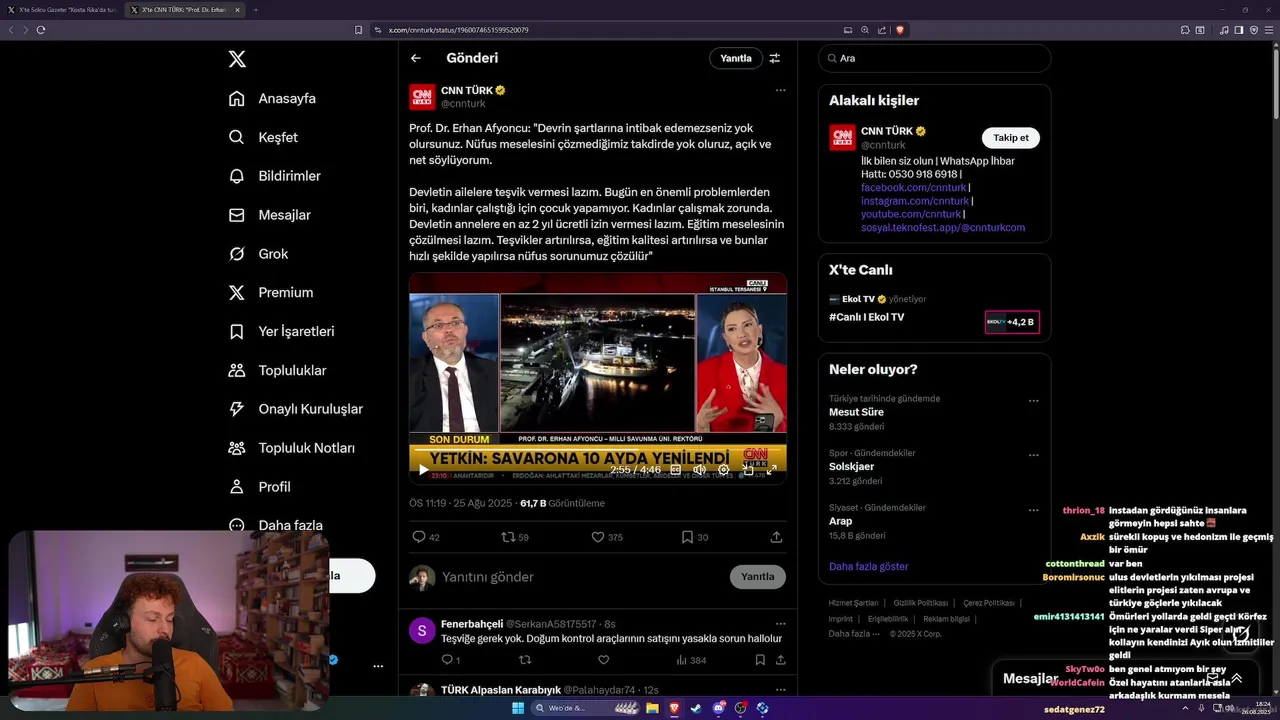Bookmark the post with 30 bookmarks
The image size is (1280, 720).
tap(695, 537)
